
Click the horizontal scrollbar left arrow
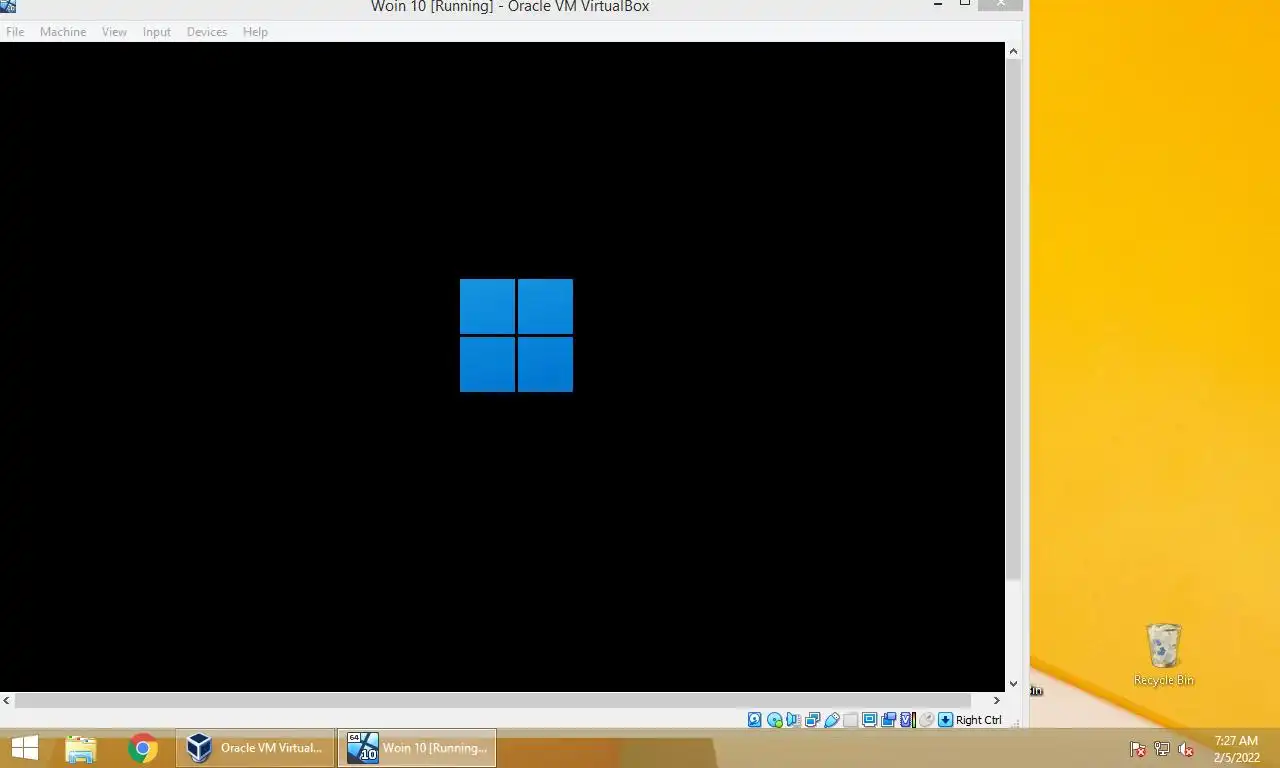(7, 700)
